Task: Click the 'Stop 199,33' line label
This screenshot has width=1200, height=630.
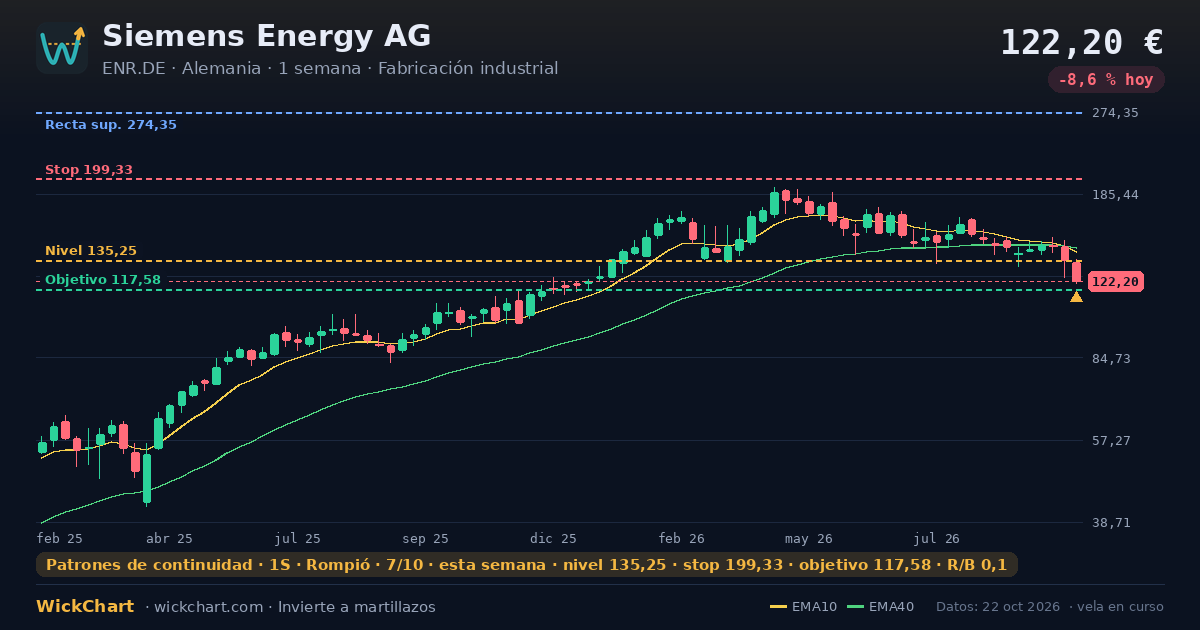Action: pyautogui.click(x=89, y=170)
